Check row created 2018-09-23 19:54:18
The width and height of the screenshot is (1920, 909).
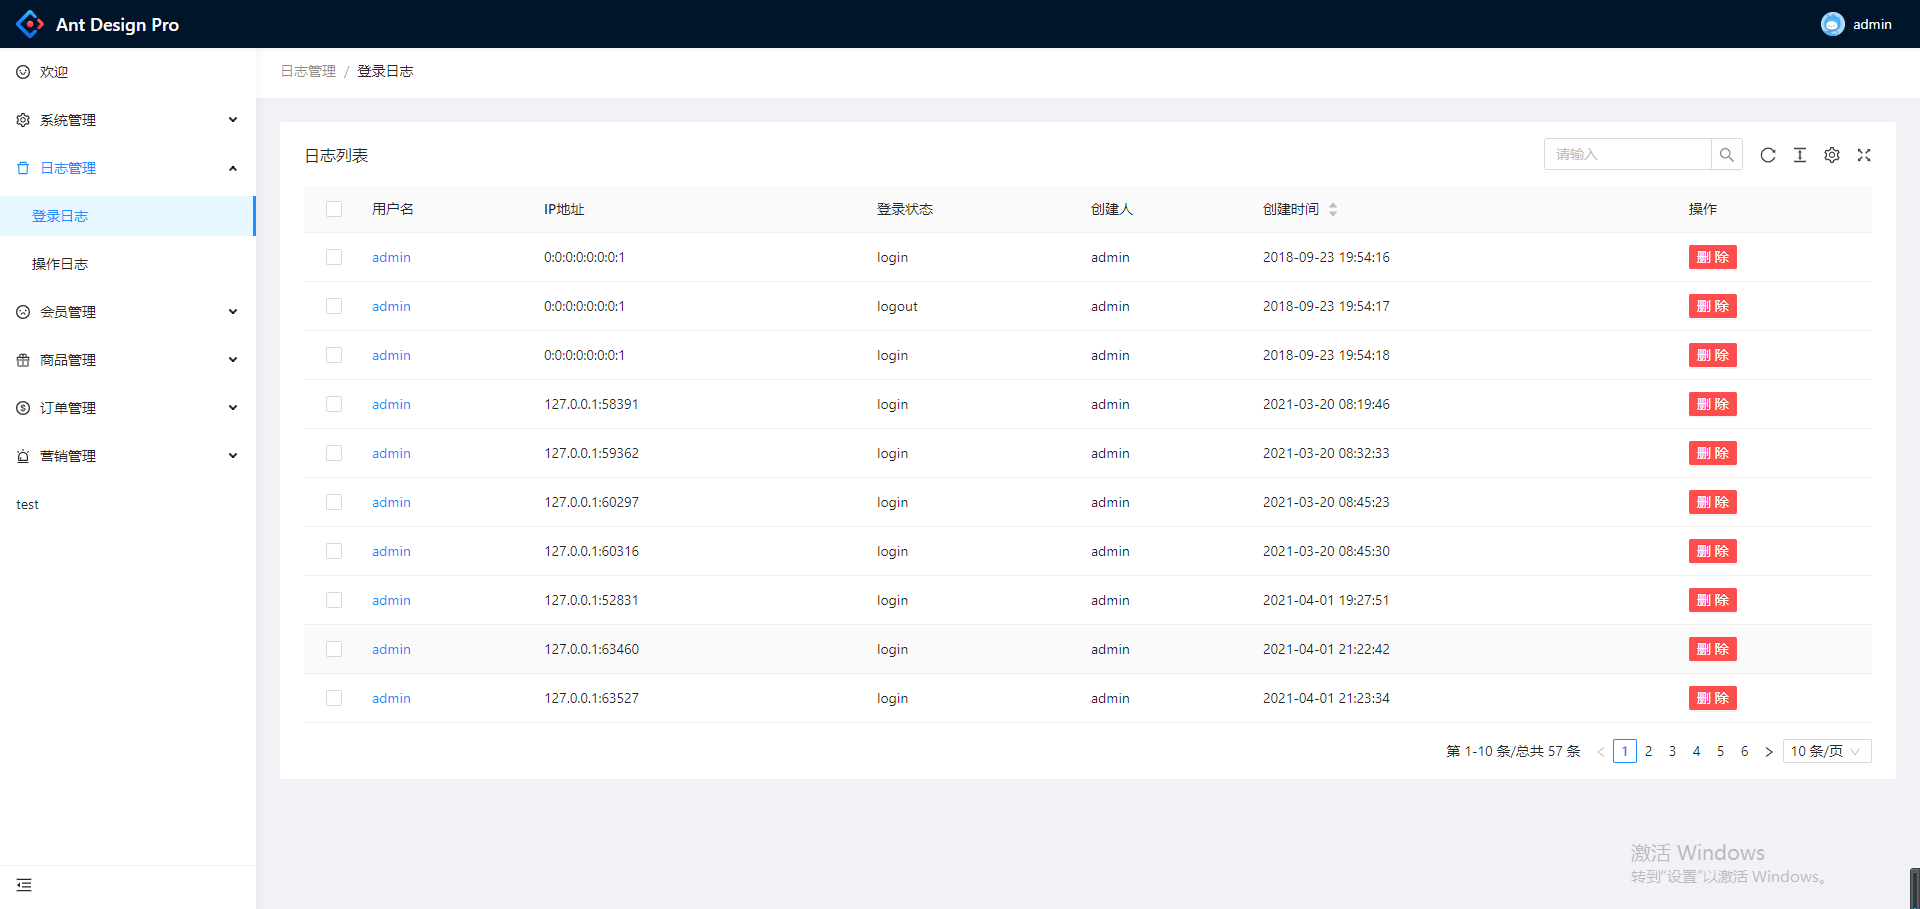coord(334,355)
